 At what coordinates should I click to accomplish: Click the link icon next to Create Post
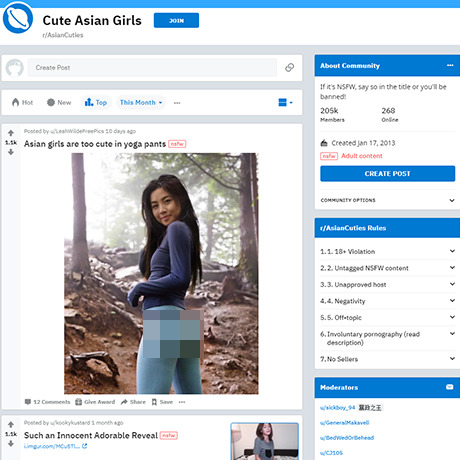[x=289, y=68]
